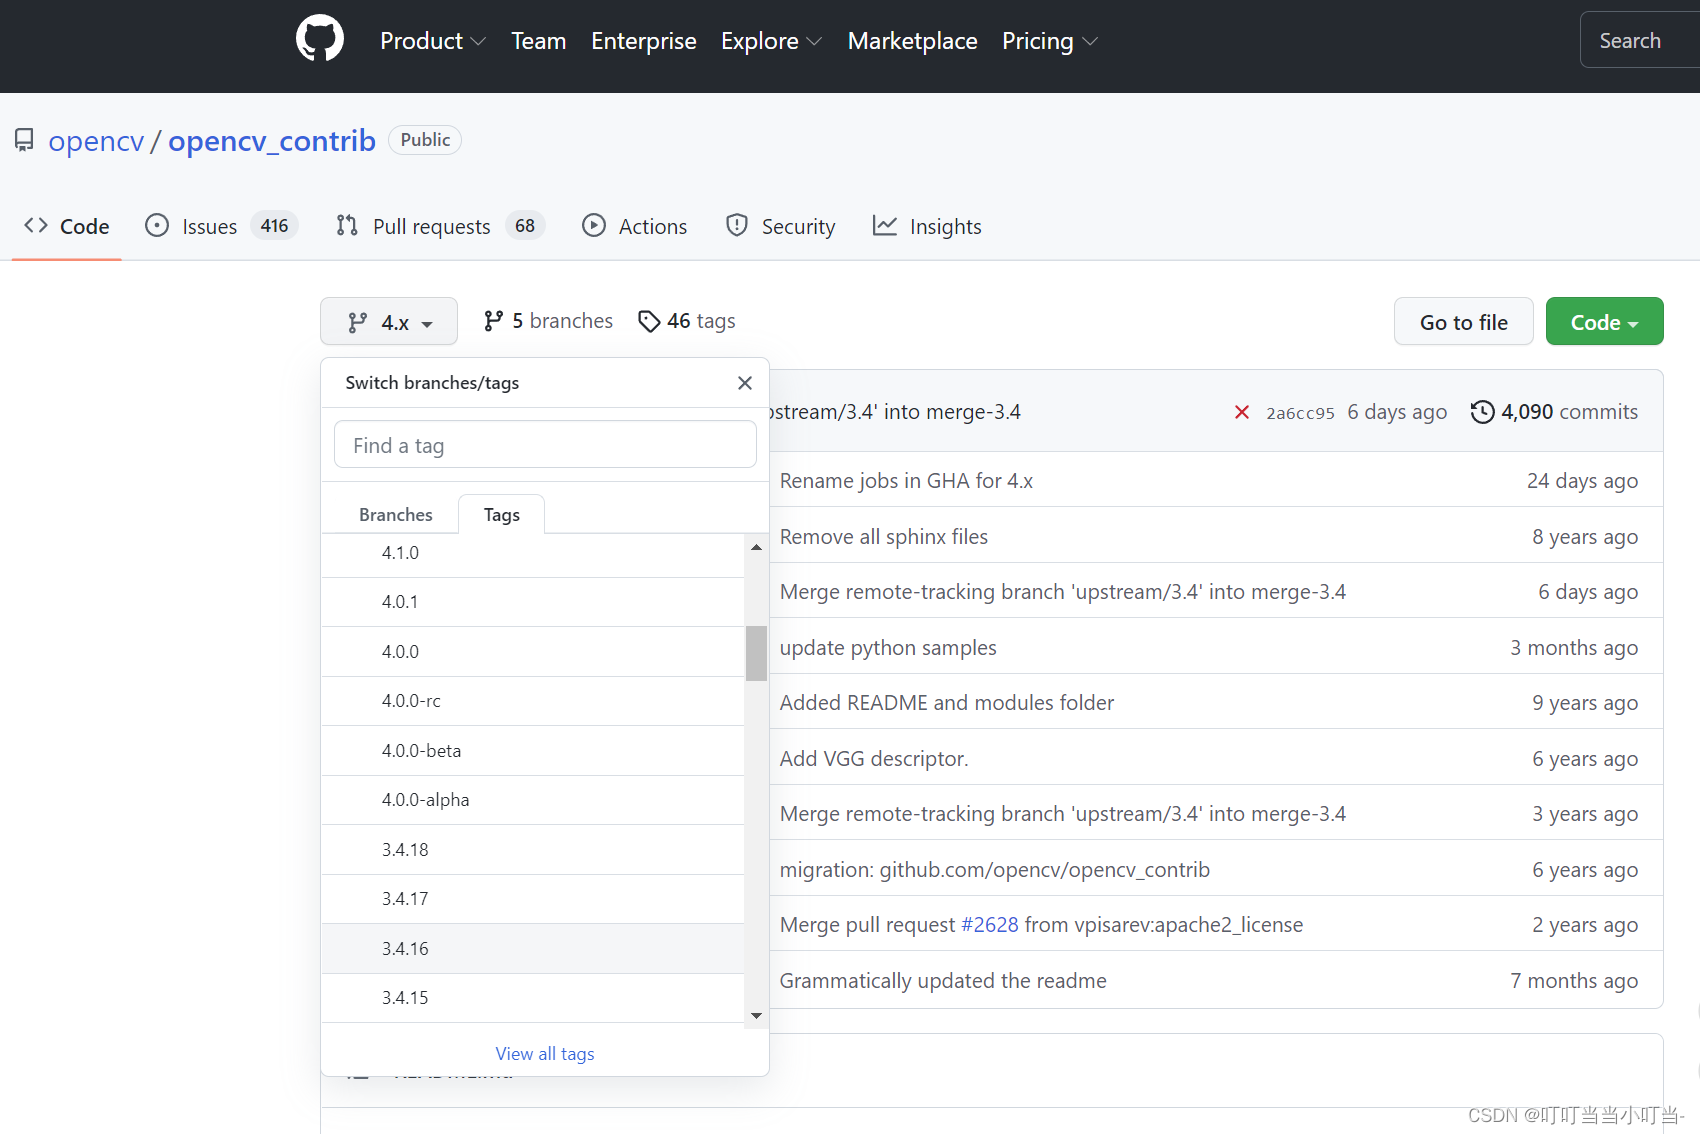Expand the Explore navigation menu
The height and width of the screenshot is (1134, 1700).
[x=771, y=41]
